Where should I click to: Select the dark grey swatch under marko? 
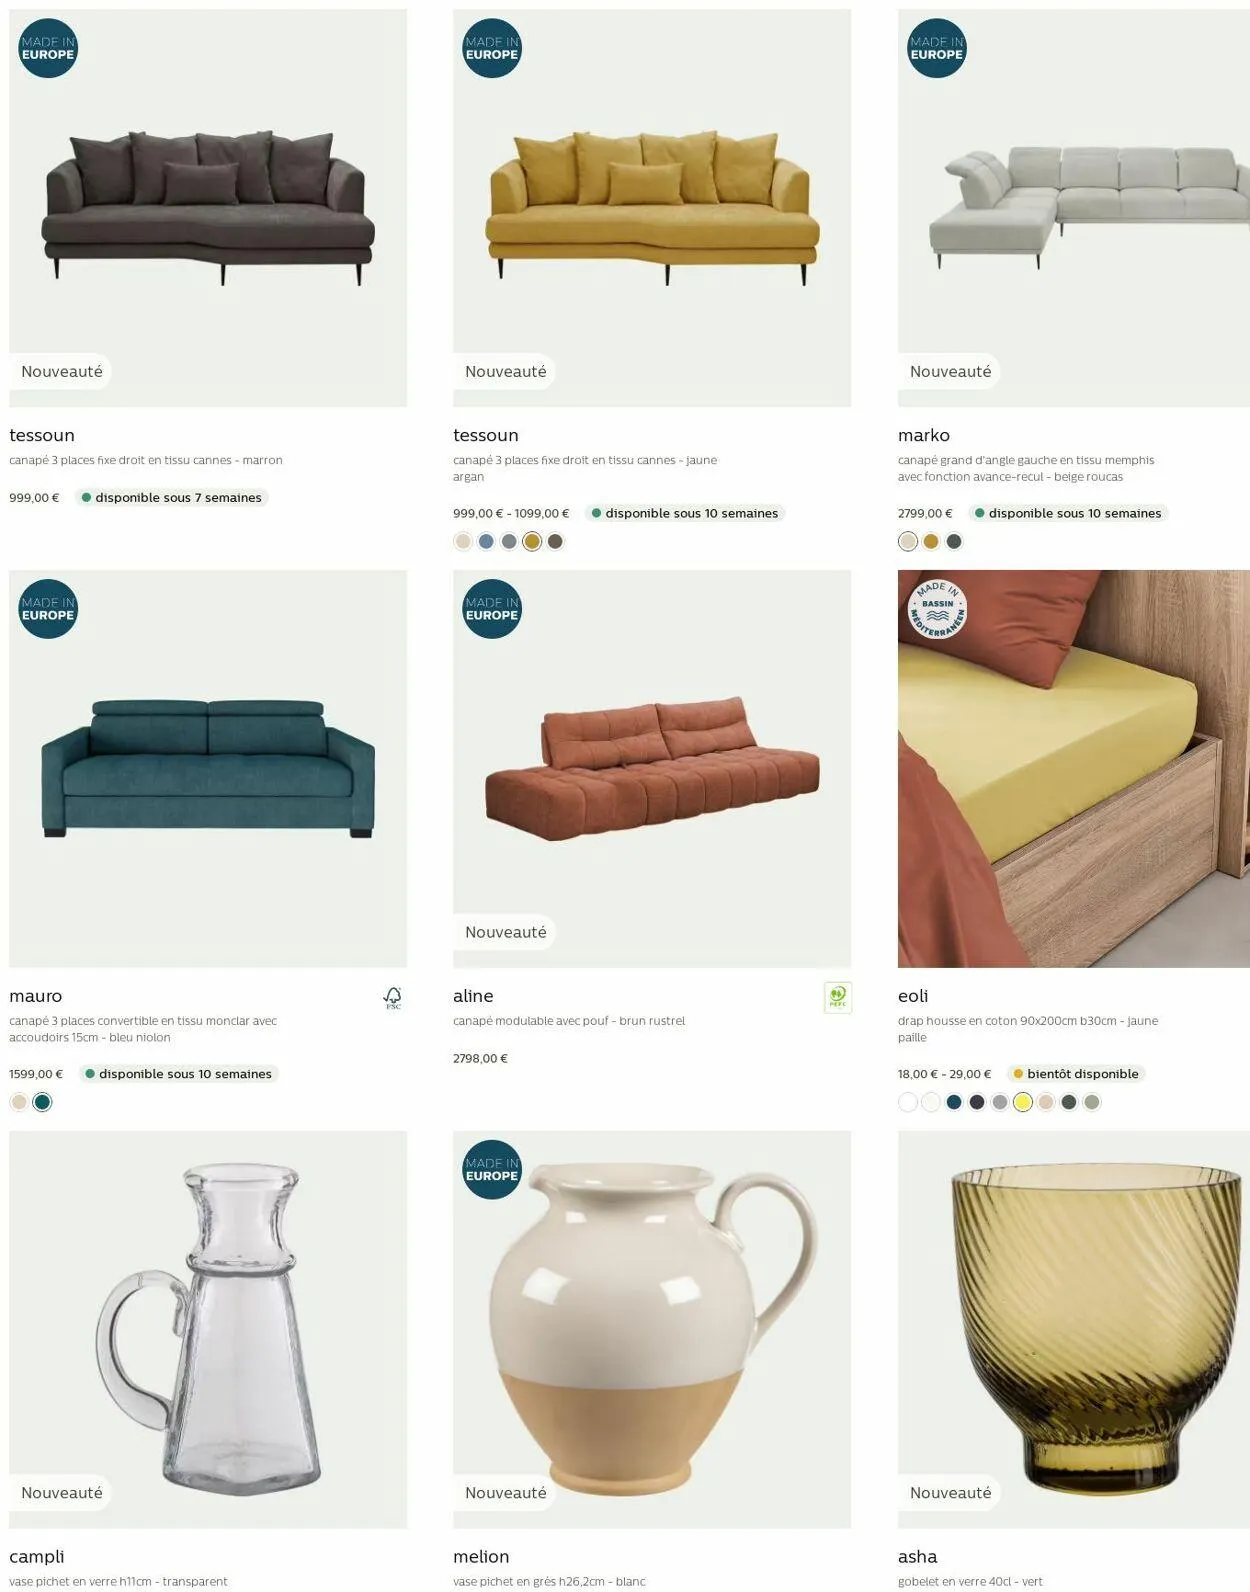pyautogui.click(x=954, y=541)
